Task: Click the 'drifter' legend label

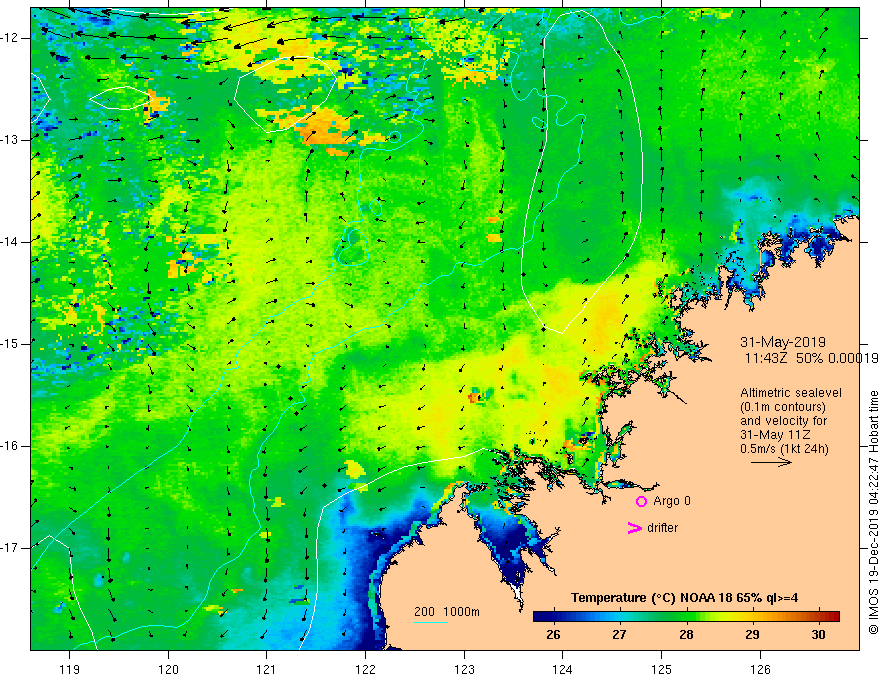Action: (x=662, y=528)
